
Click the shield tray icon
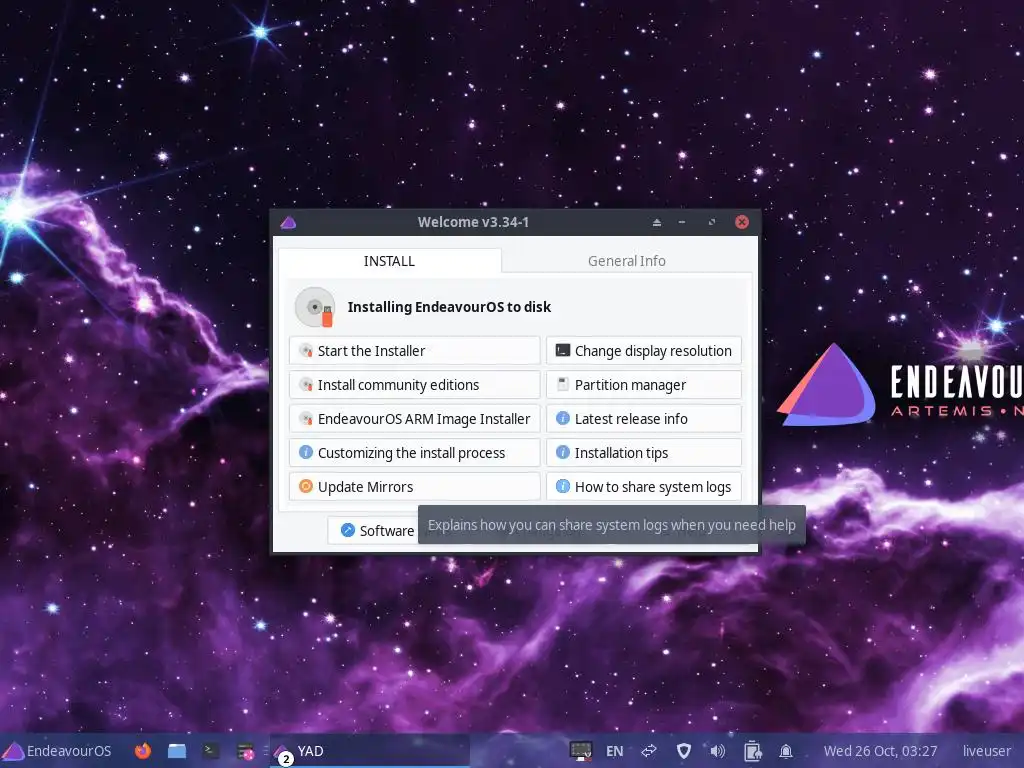click(684, 751)
